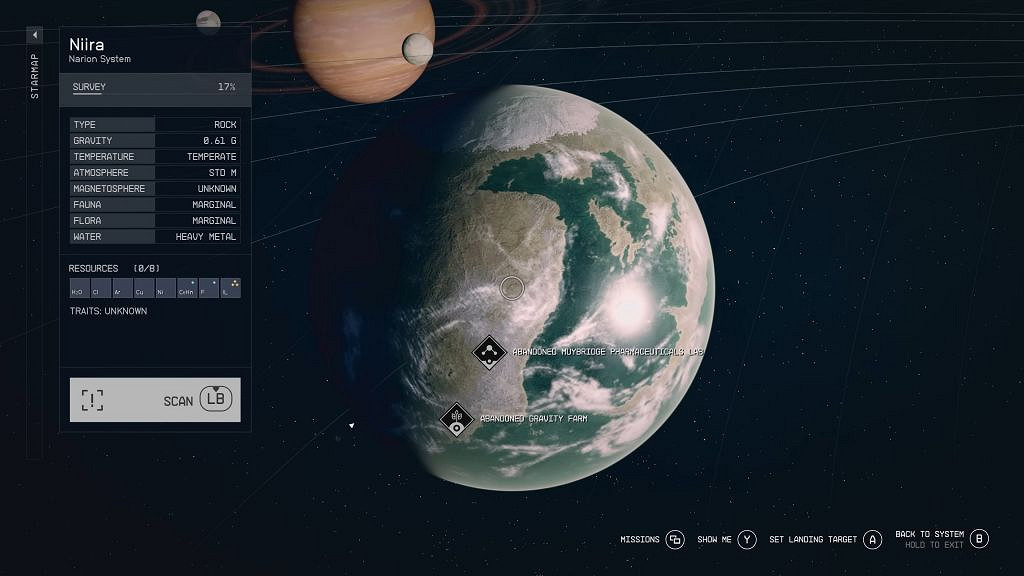The height and width of the screenshot is (576, 1024).
Task: Click the F resource icon
Action: click(x=207, y=288)
